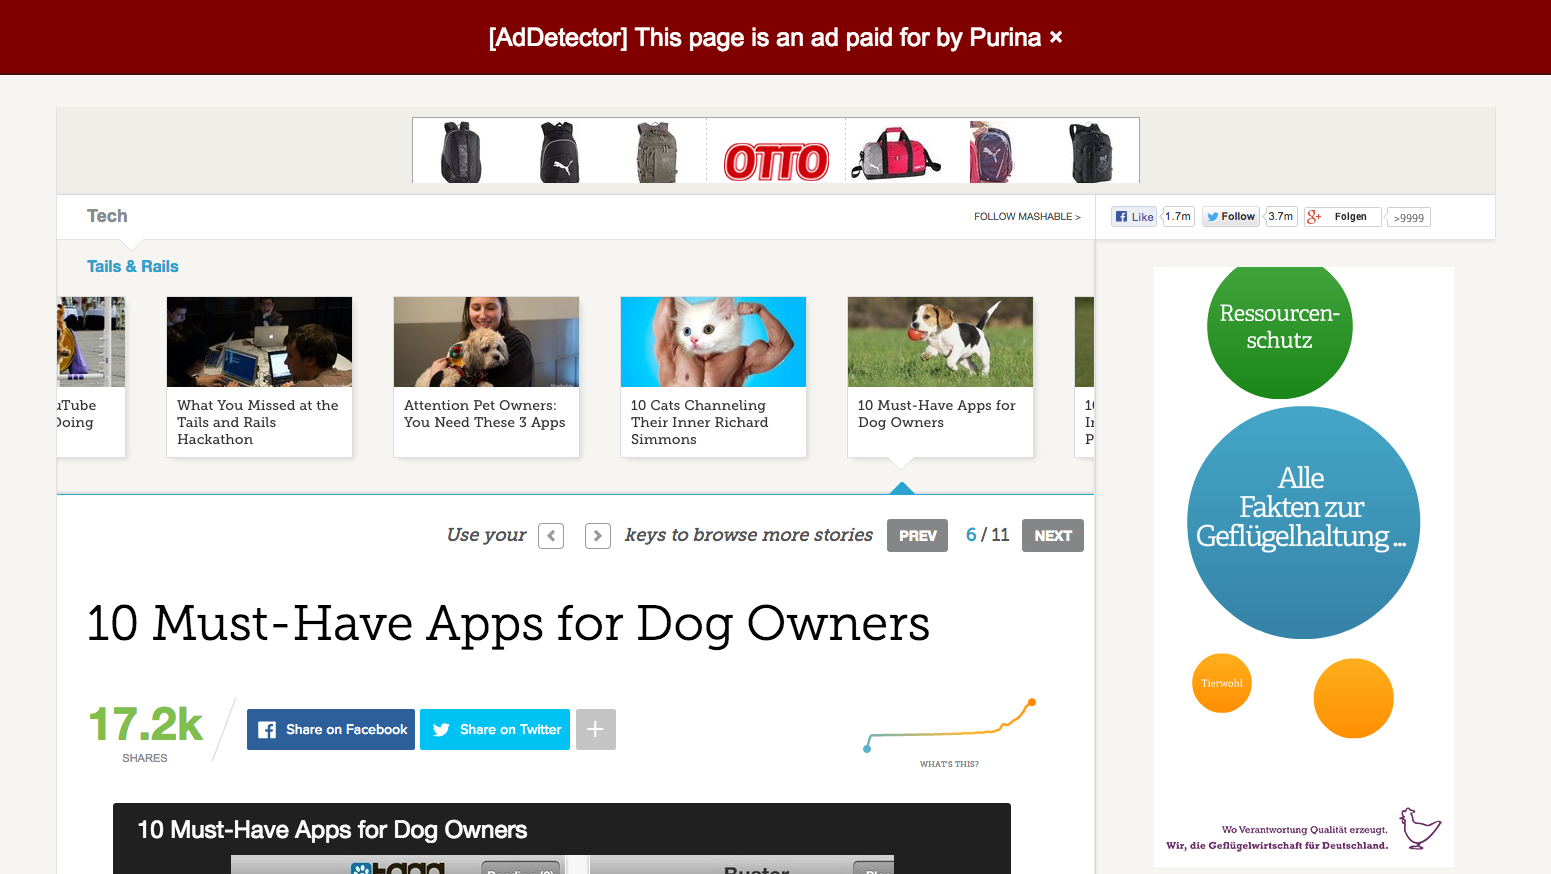Click the OTTO logo in banner ad

tap(776, 161)
